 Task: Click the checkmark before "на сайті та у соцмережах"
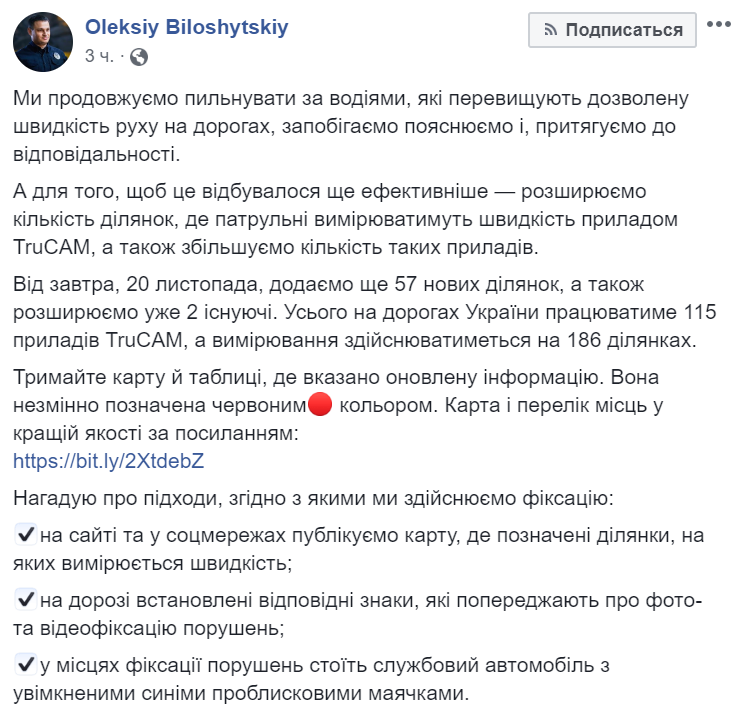(27, 537)
